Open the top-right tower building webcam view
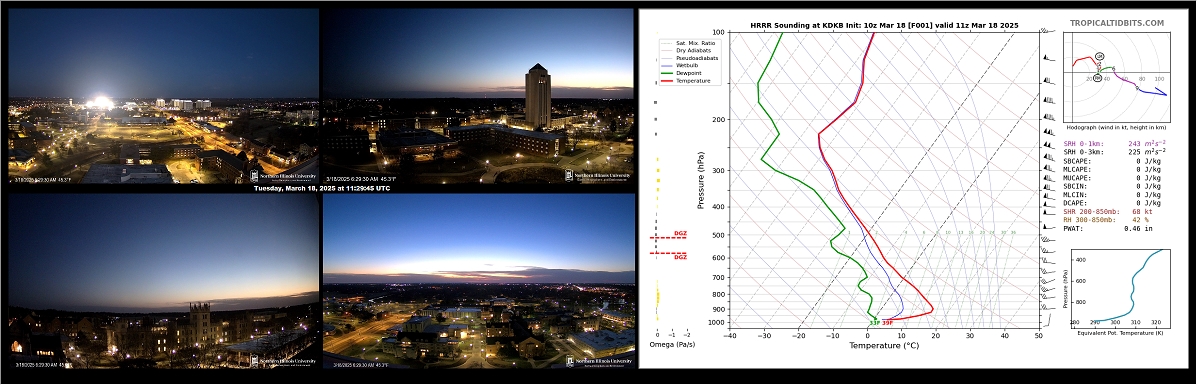The width and height of the screenshot is (1197, 385). click(x=478, y=95)
